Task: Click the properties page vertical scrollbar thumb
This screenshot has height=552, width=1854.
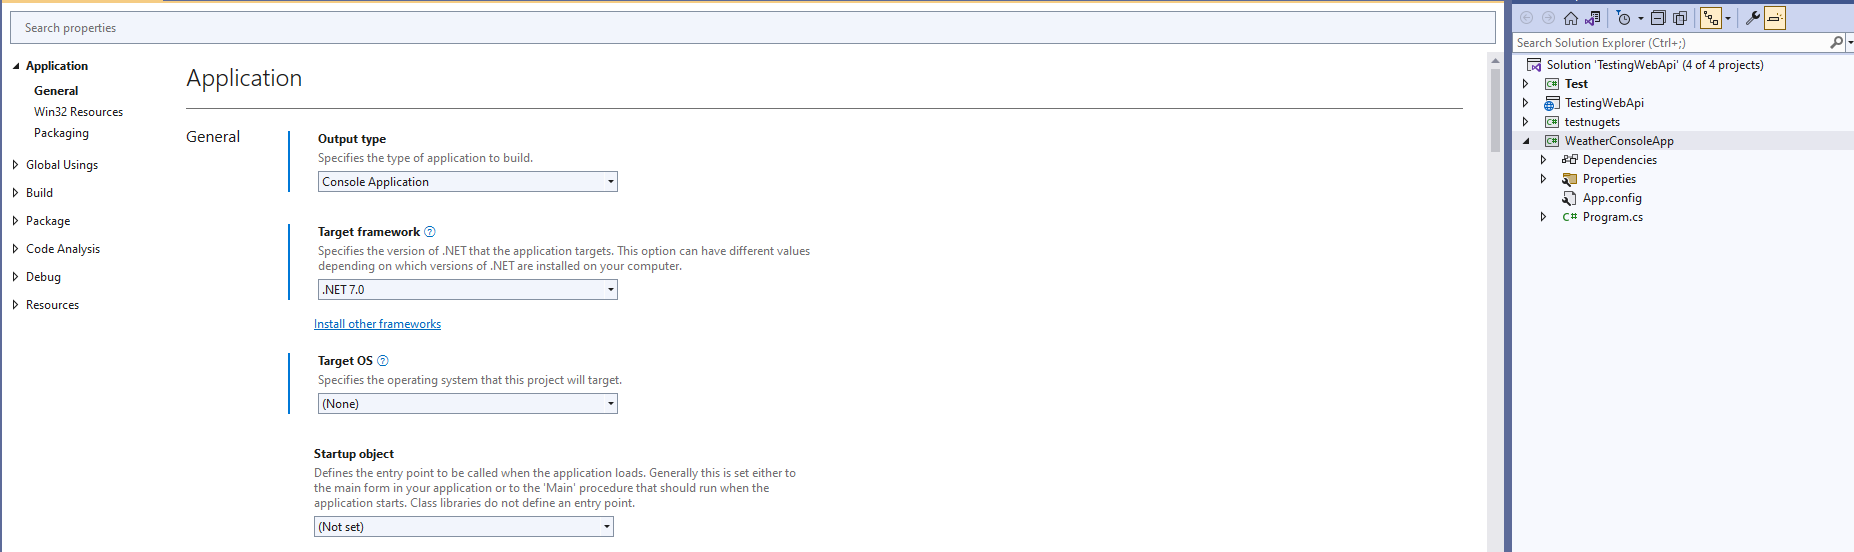Action: pos(1496,110)
